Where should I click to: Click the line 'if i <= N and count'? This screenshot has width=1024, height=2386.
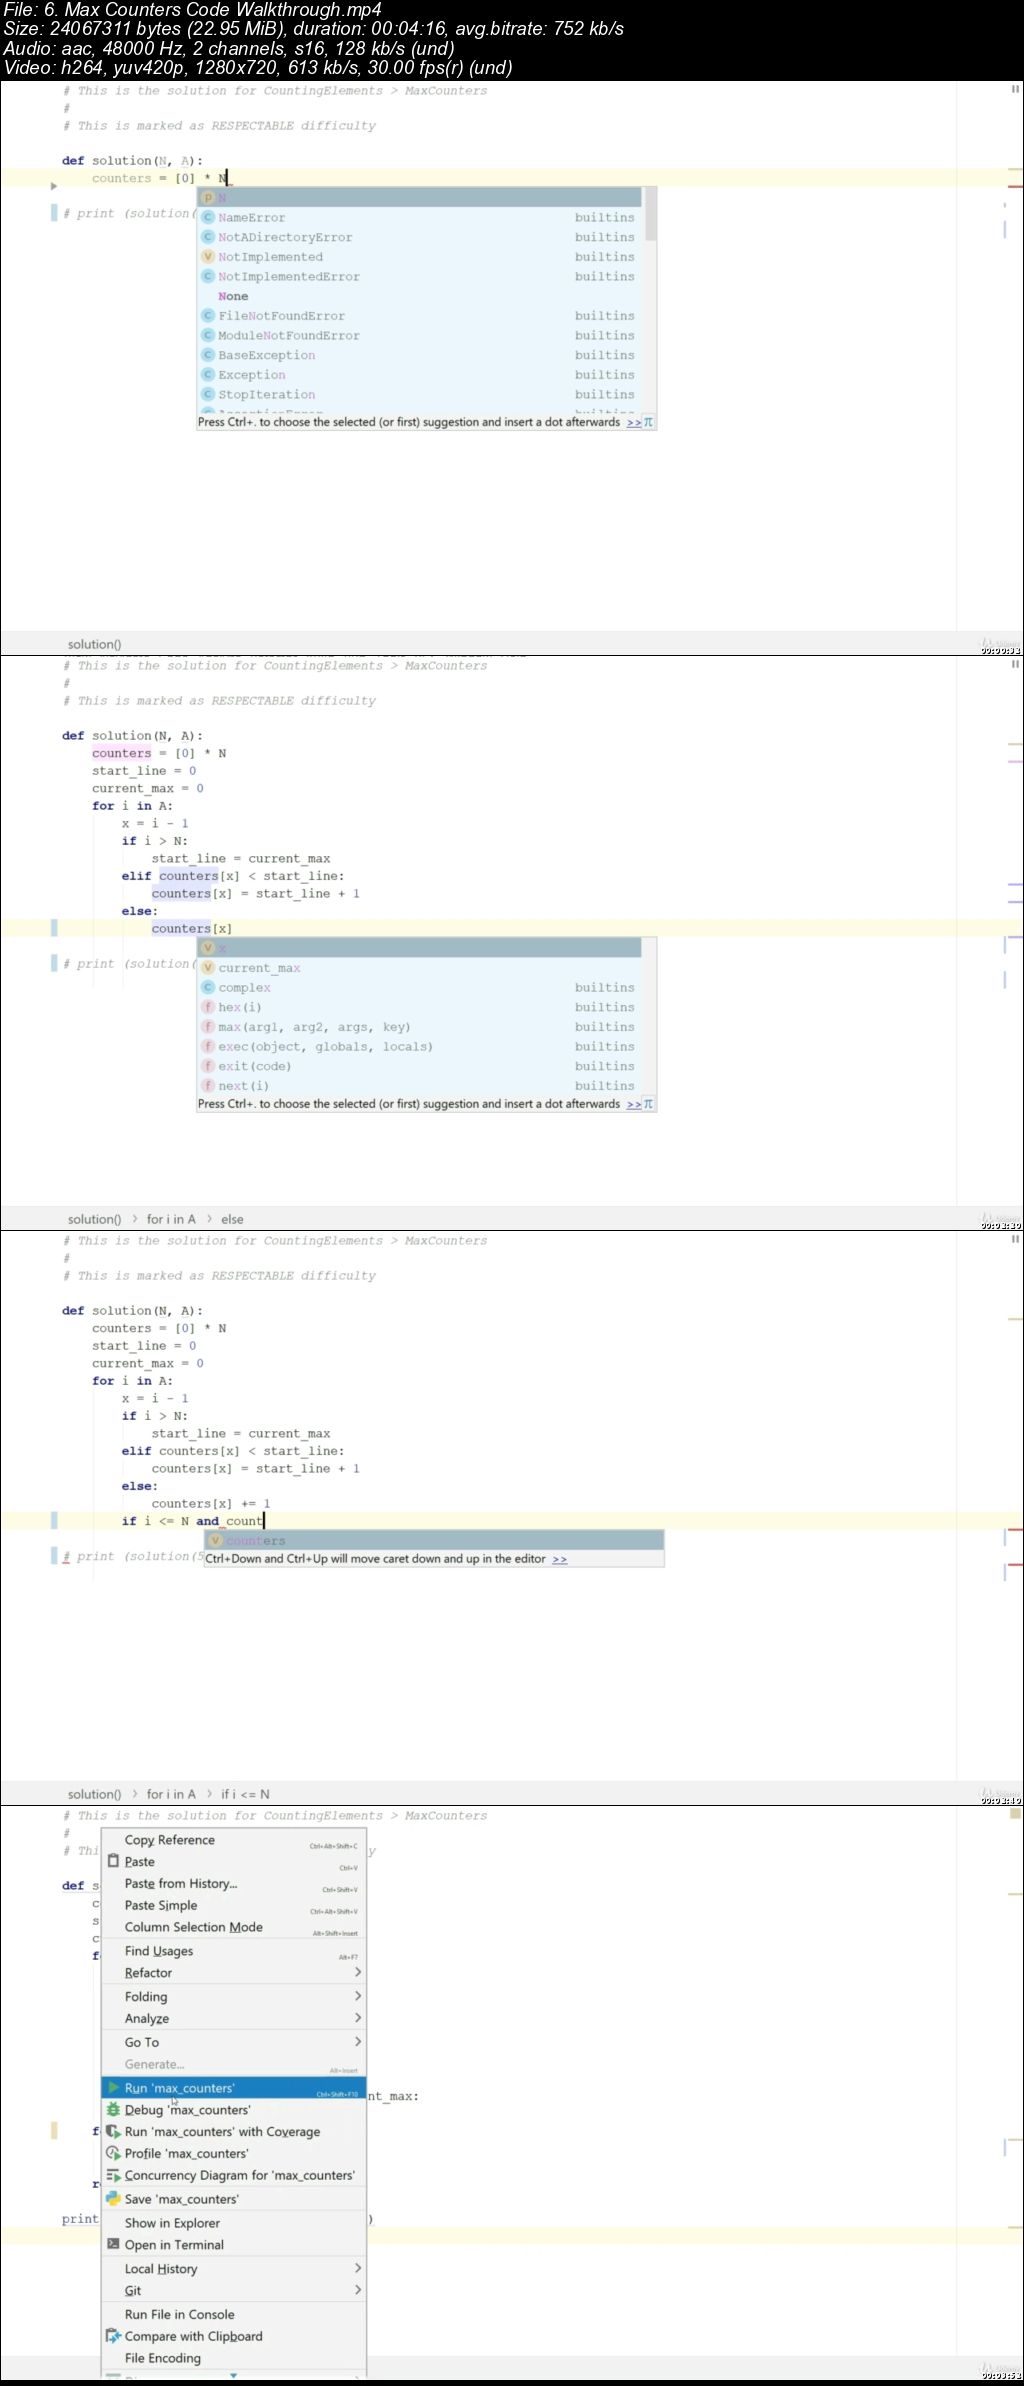click(x=192, y=1521)
